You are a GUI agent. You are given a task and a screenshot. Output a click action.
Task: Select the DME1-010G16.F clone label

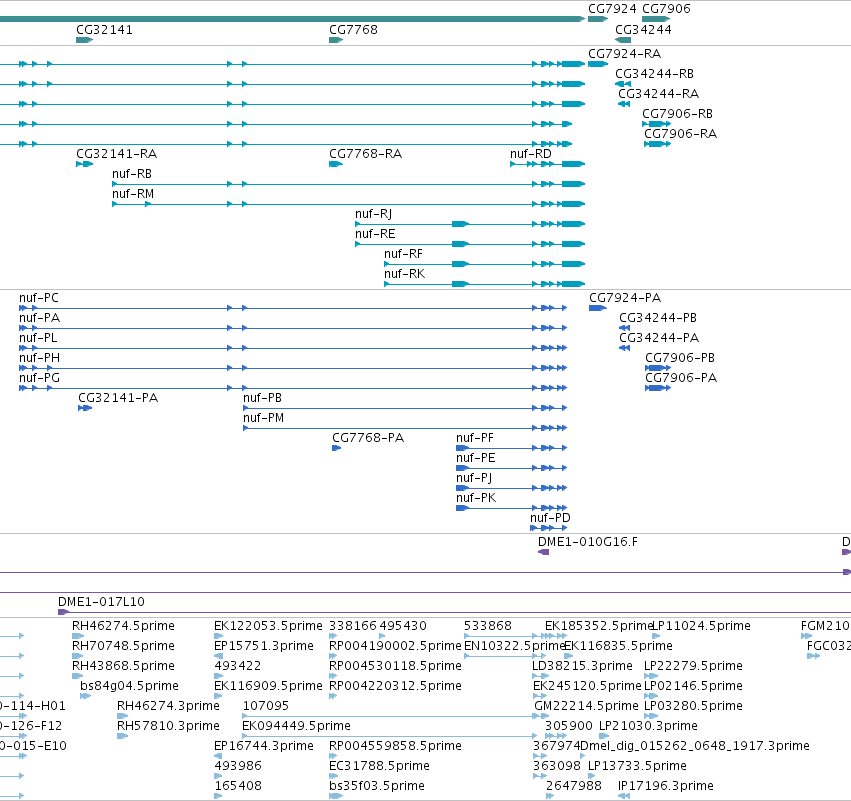tap(588, 542)
